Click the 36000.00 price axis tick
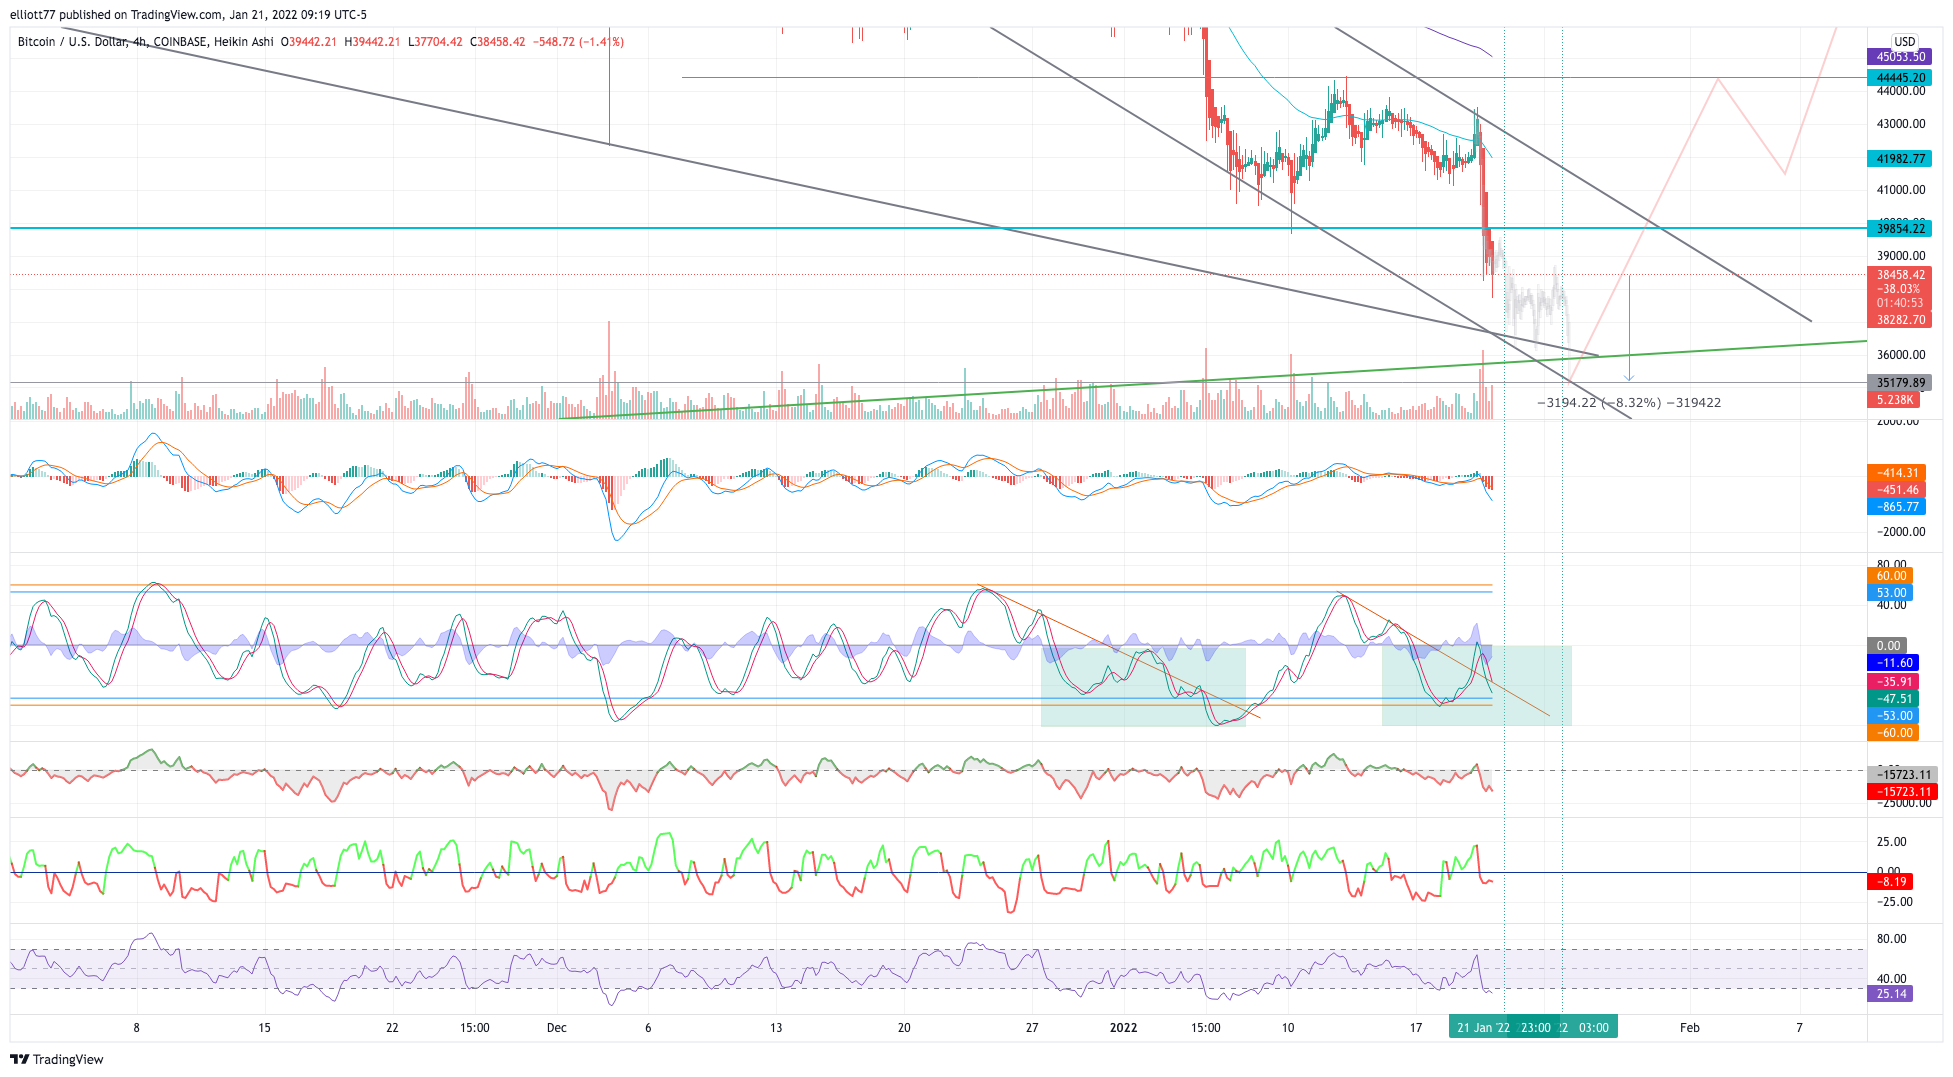 (x=1901, y=355)
